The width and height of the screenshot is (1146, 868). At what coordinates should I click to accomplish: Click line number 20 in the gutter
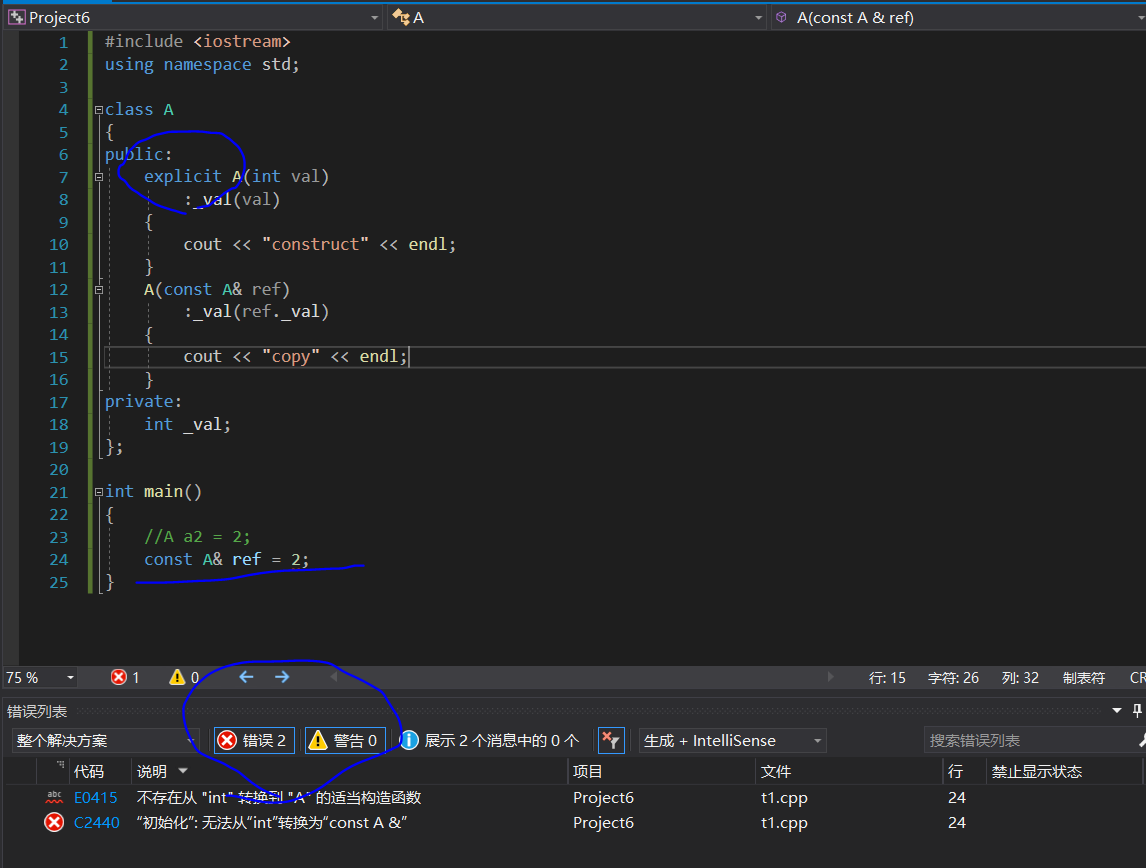pyautogui.click(x=58, y=470)
